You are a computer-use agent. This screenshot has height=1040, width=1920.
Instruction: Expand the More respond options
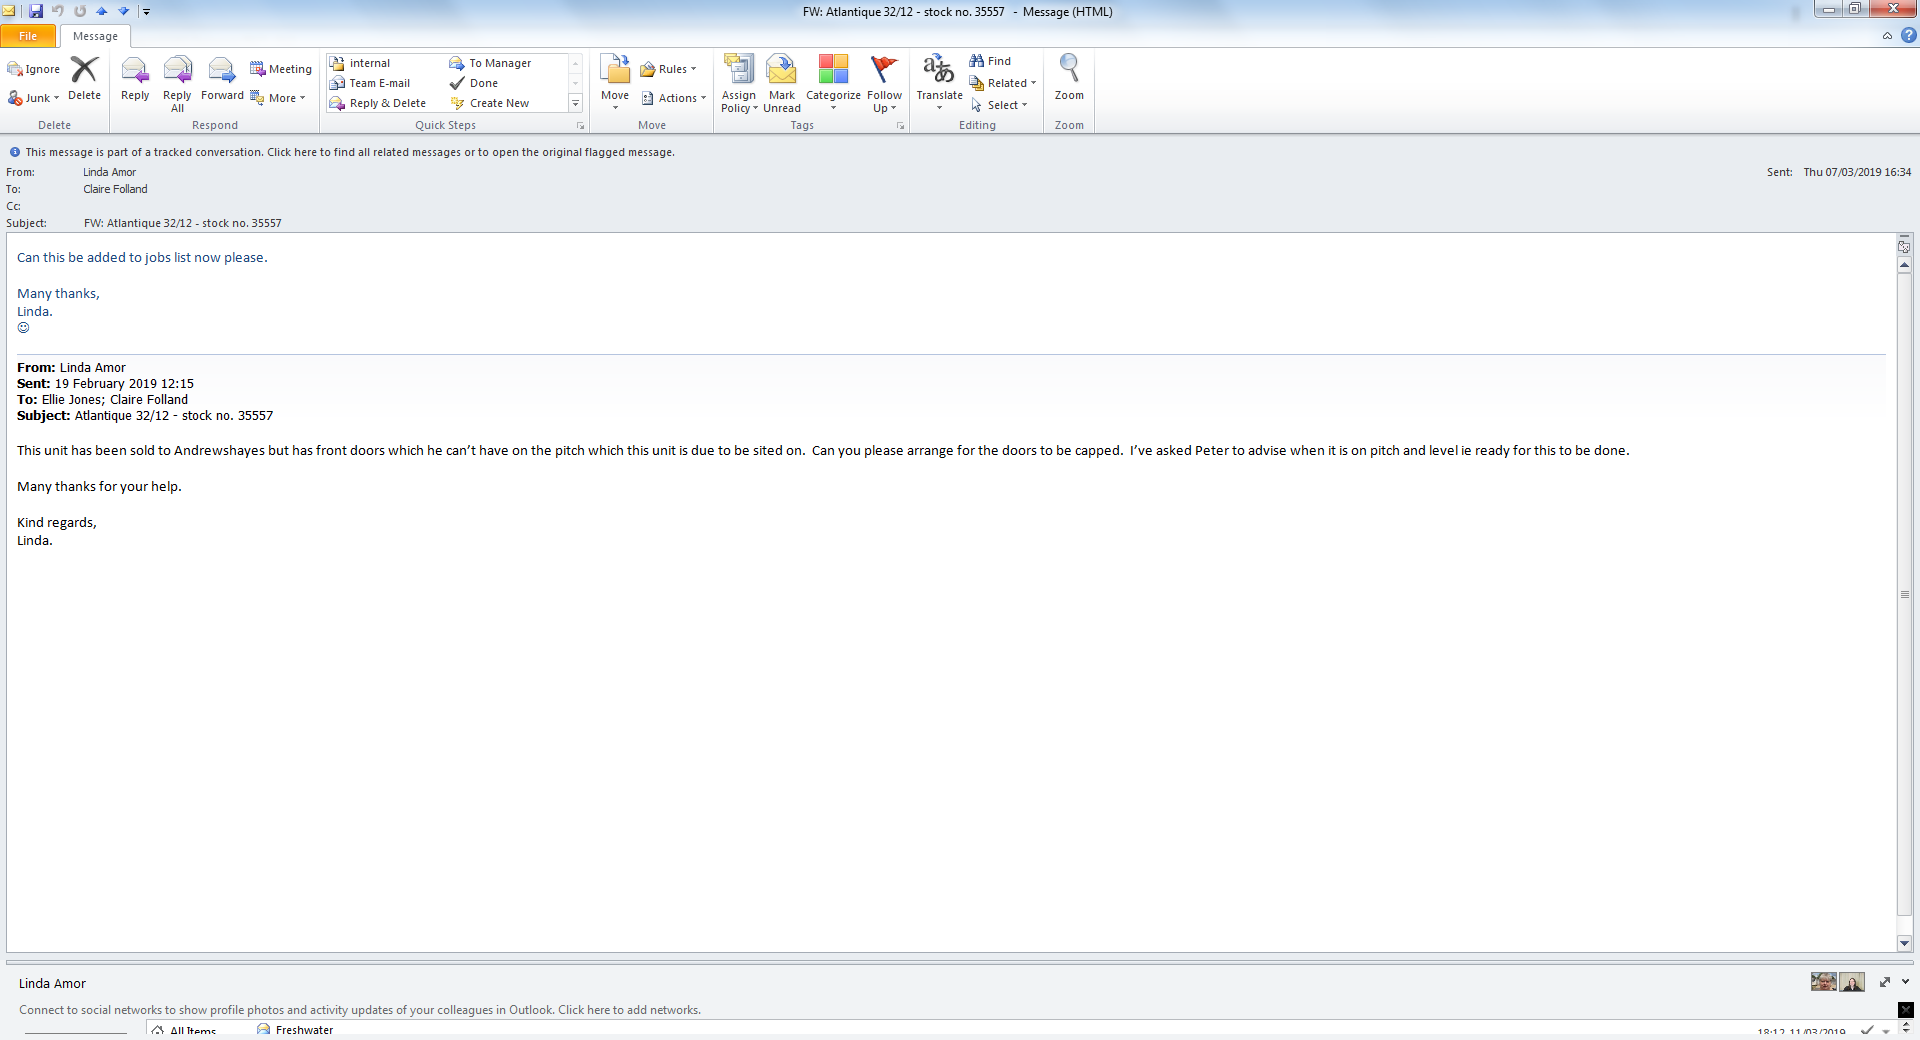[278, 98]
